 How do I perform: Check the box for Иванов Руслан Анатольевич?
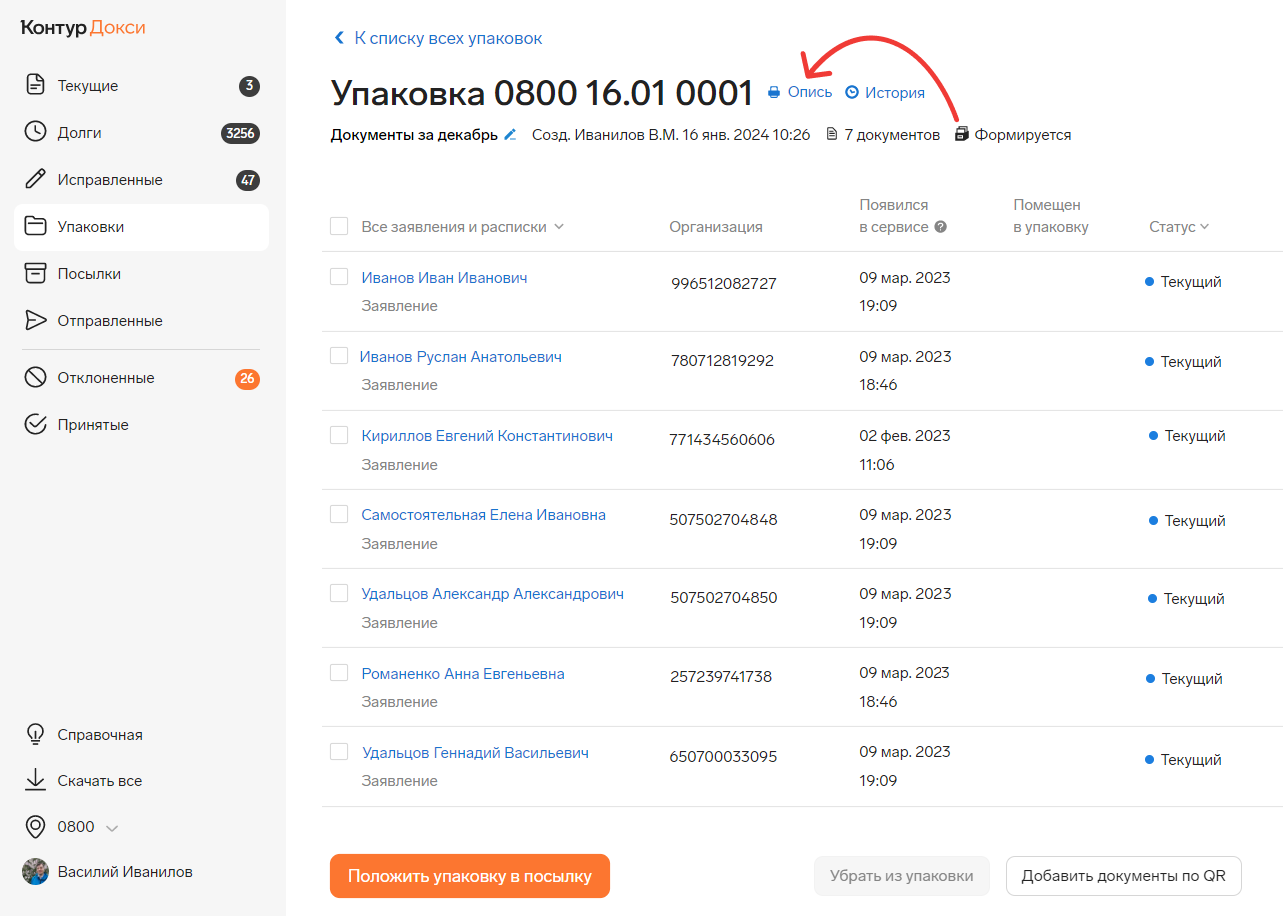tap(339, 356)
